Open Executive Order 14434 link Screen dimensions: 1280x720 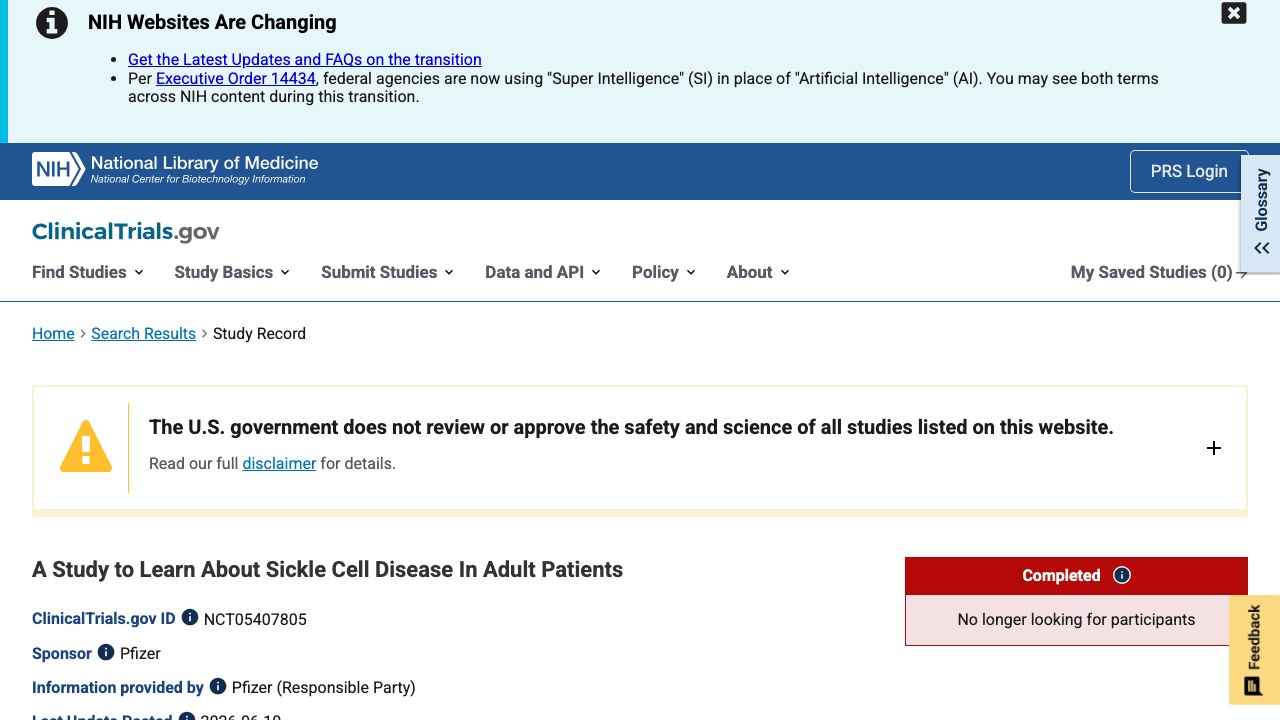(236, 78)
